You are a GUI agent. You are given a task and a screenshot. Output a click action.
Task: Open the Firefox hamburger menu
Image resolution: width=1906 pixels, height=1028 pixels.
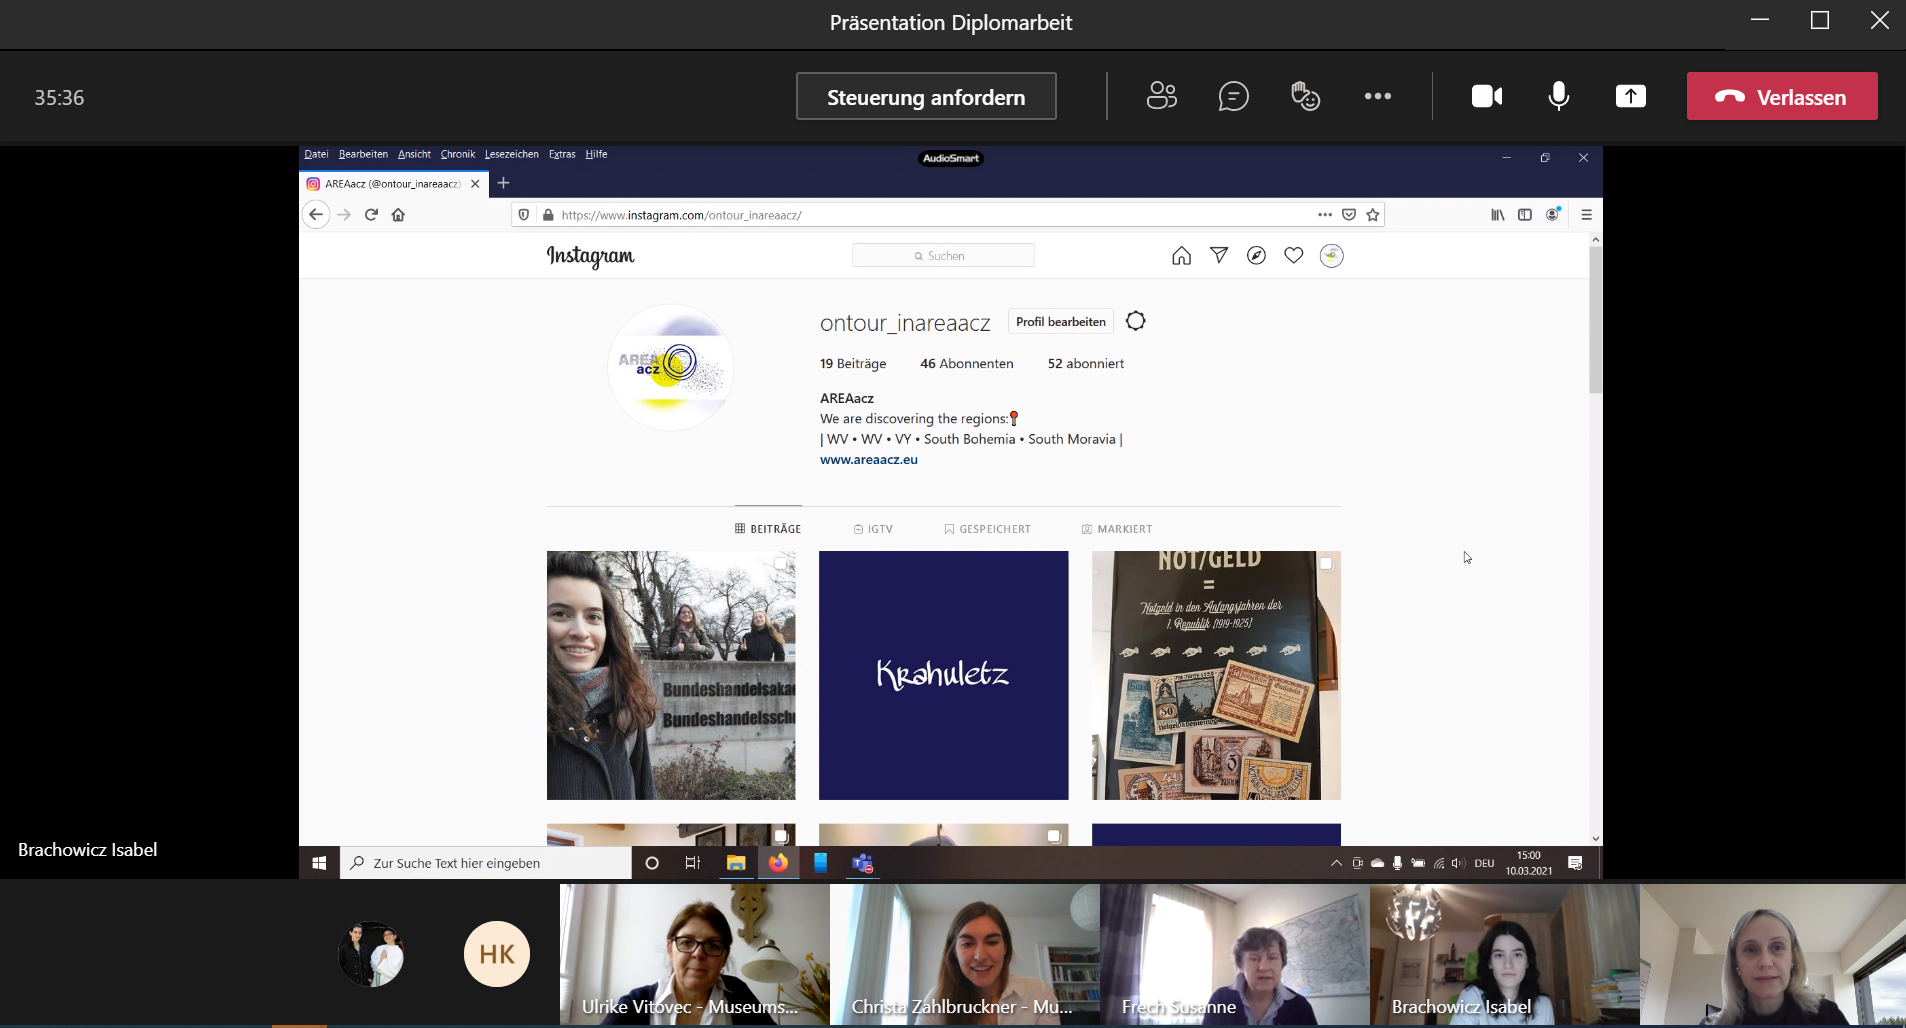1586,215
